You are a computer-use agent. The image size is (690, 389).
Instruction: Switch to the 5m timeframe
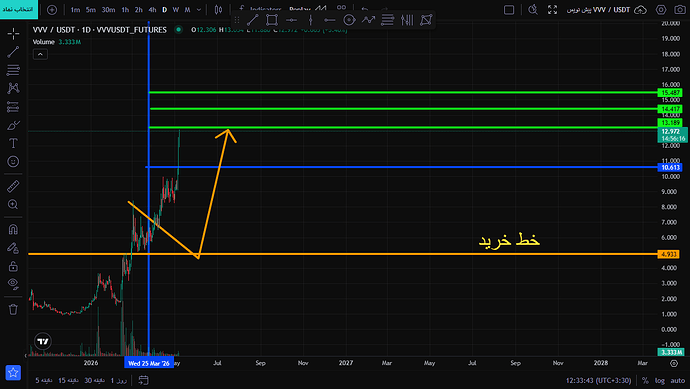91,10
